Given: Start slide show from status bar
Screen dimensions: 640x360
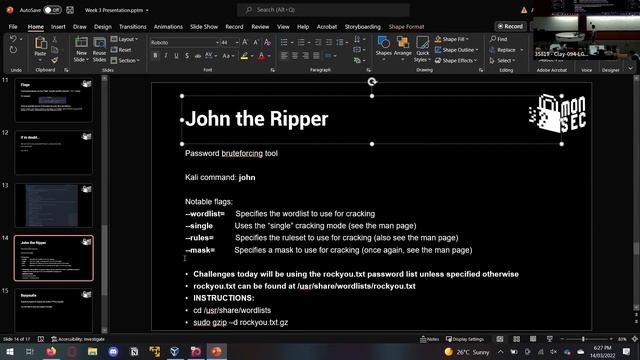Looking at the screenshot, I should (x=550, y=339).
